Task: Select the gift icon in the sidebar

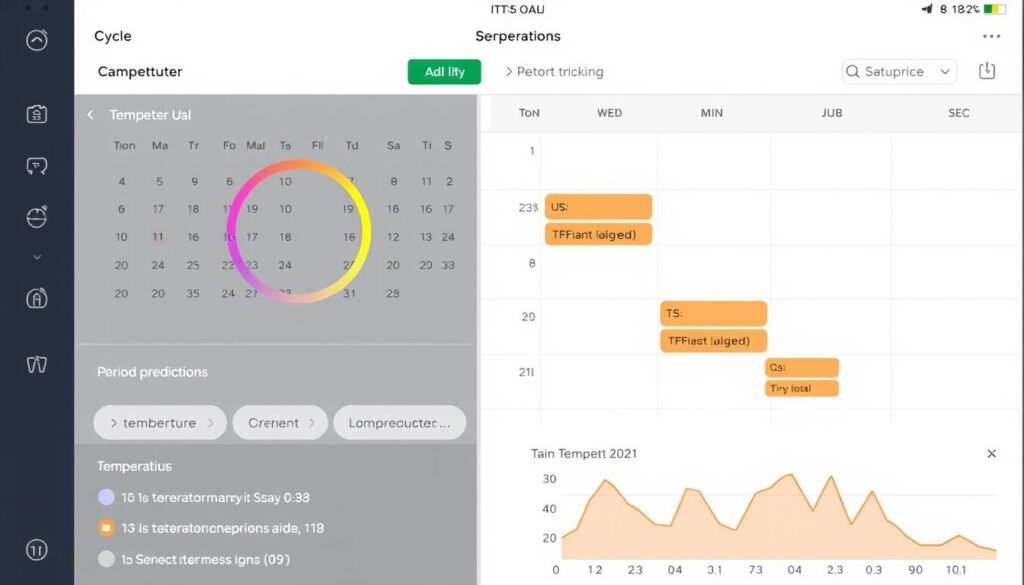Action: point(36,364)
